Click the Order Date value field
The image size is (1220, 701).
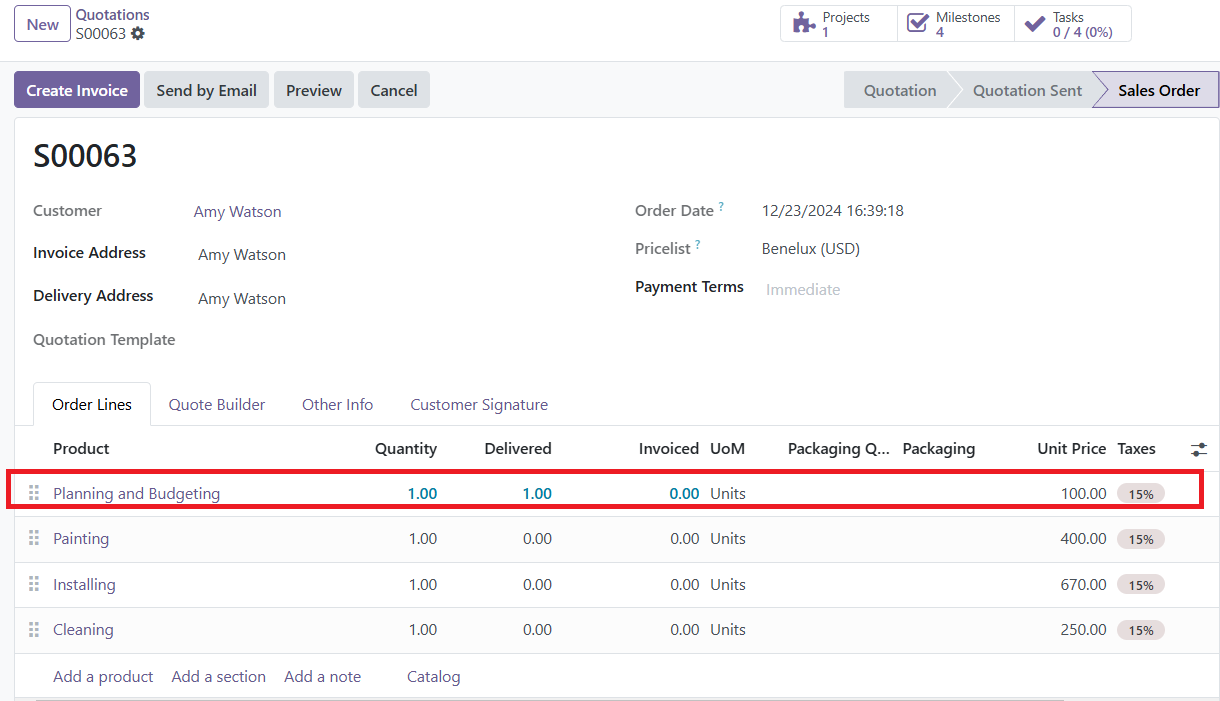(x=833, y=211)
